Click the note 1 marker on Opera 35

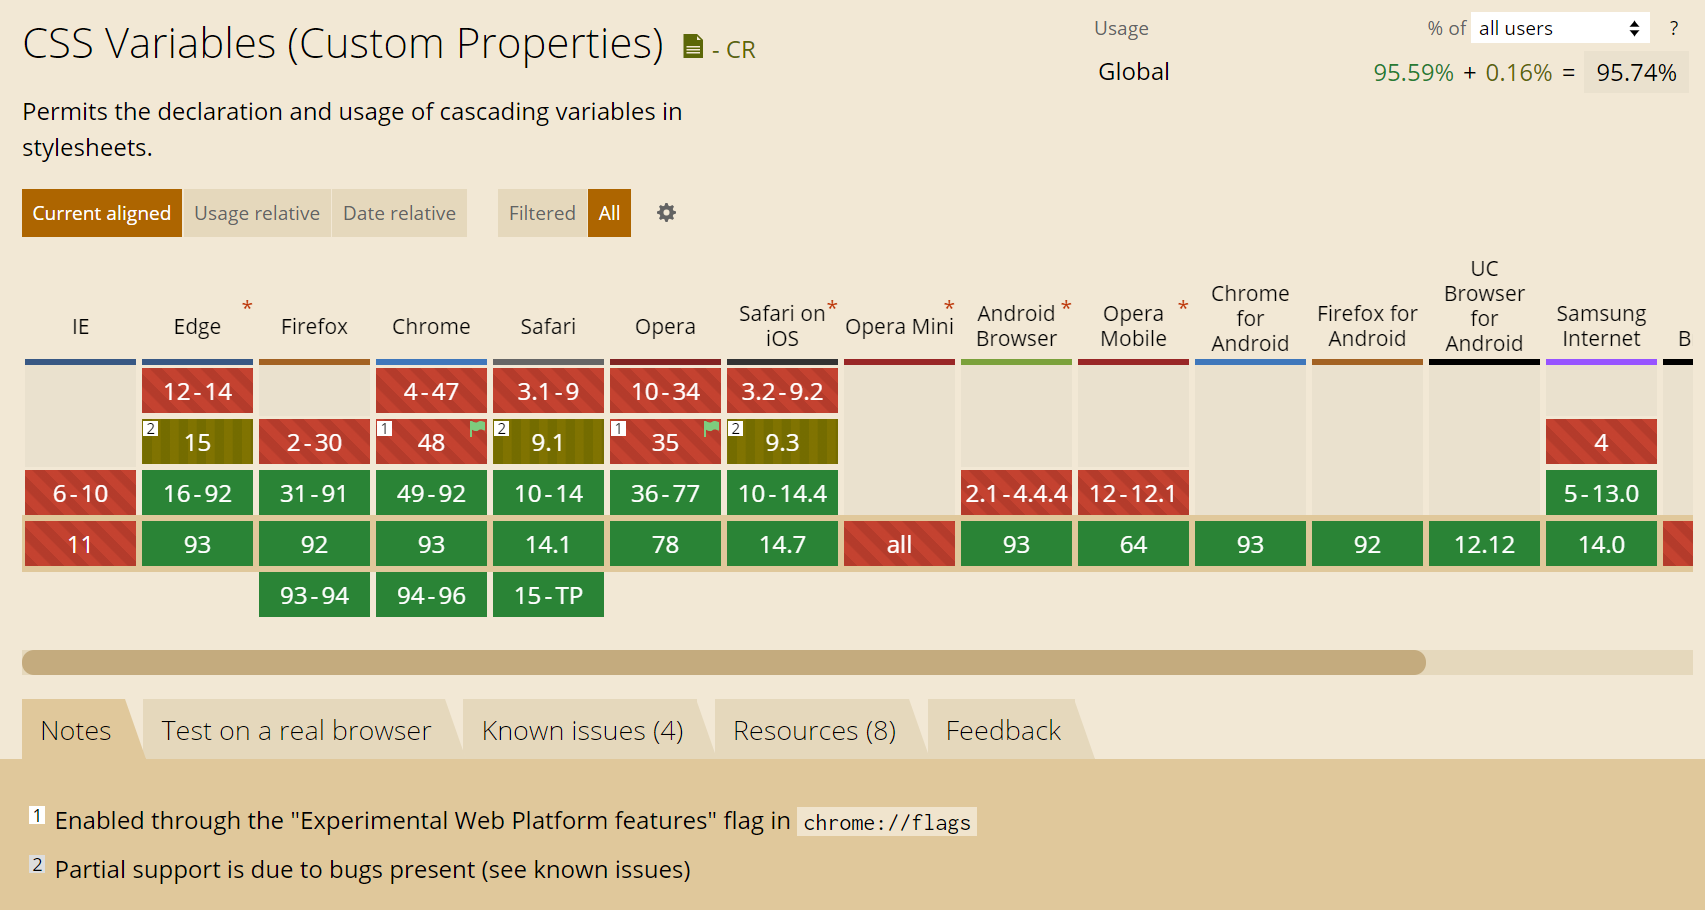click(618, 428)
